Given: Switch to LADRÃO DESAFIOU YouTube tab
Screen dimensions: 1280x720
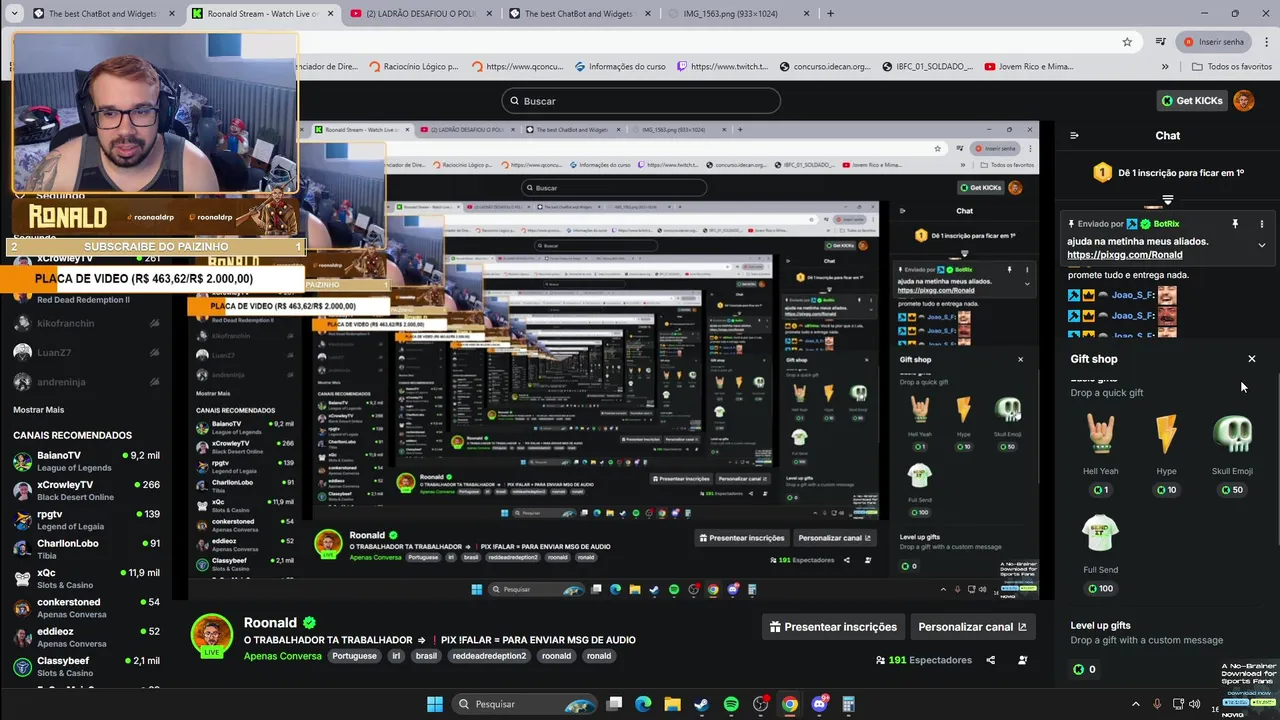Looking at the screenshot, I should pyautogui.click(x=420, y=14).
